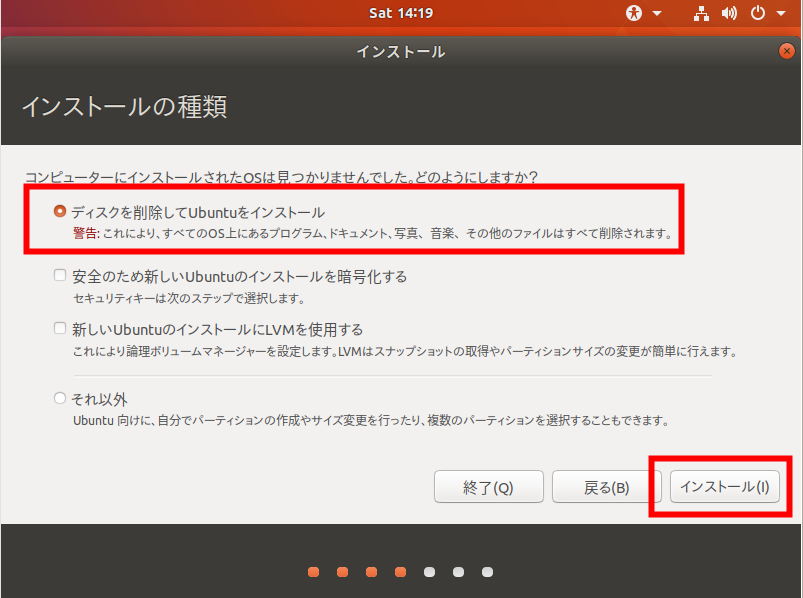Click the 戻る(B) back button

(x=606, y=487)
